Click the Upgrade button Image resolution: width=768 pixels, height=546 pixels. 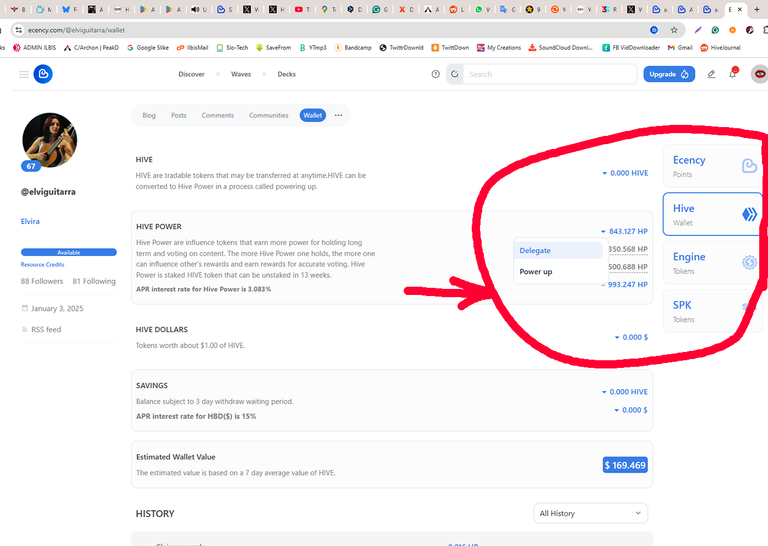[669, 74]
